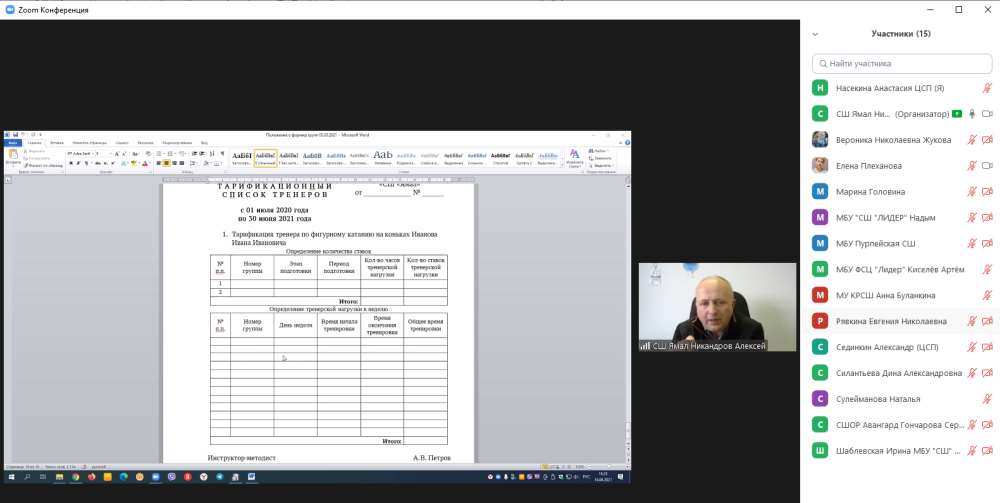The width and height of the screenshot is (1000, 503).
Task: Click disabled camera icon for МБУ Пурпейская СШ
Action: click(x=987, y=244)
